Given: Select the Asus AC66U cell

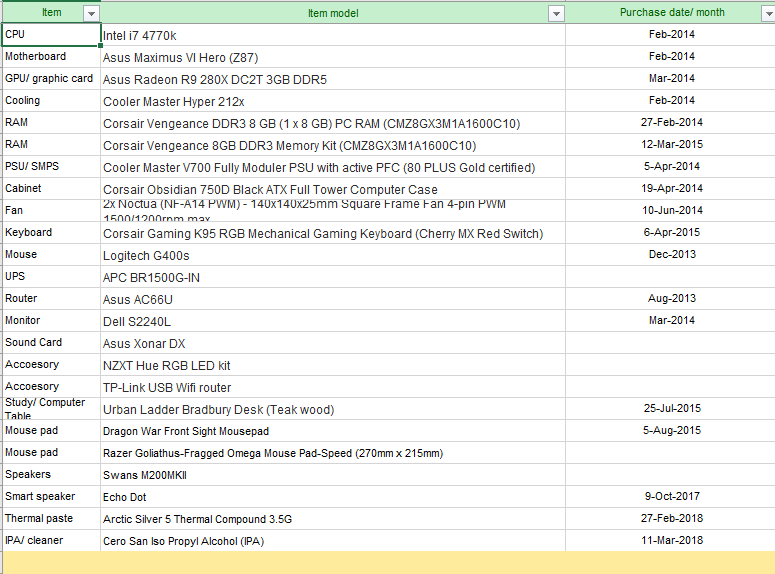Looking at the screenshot, I should [333, 299].
